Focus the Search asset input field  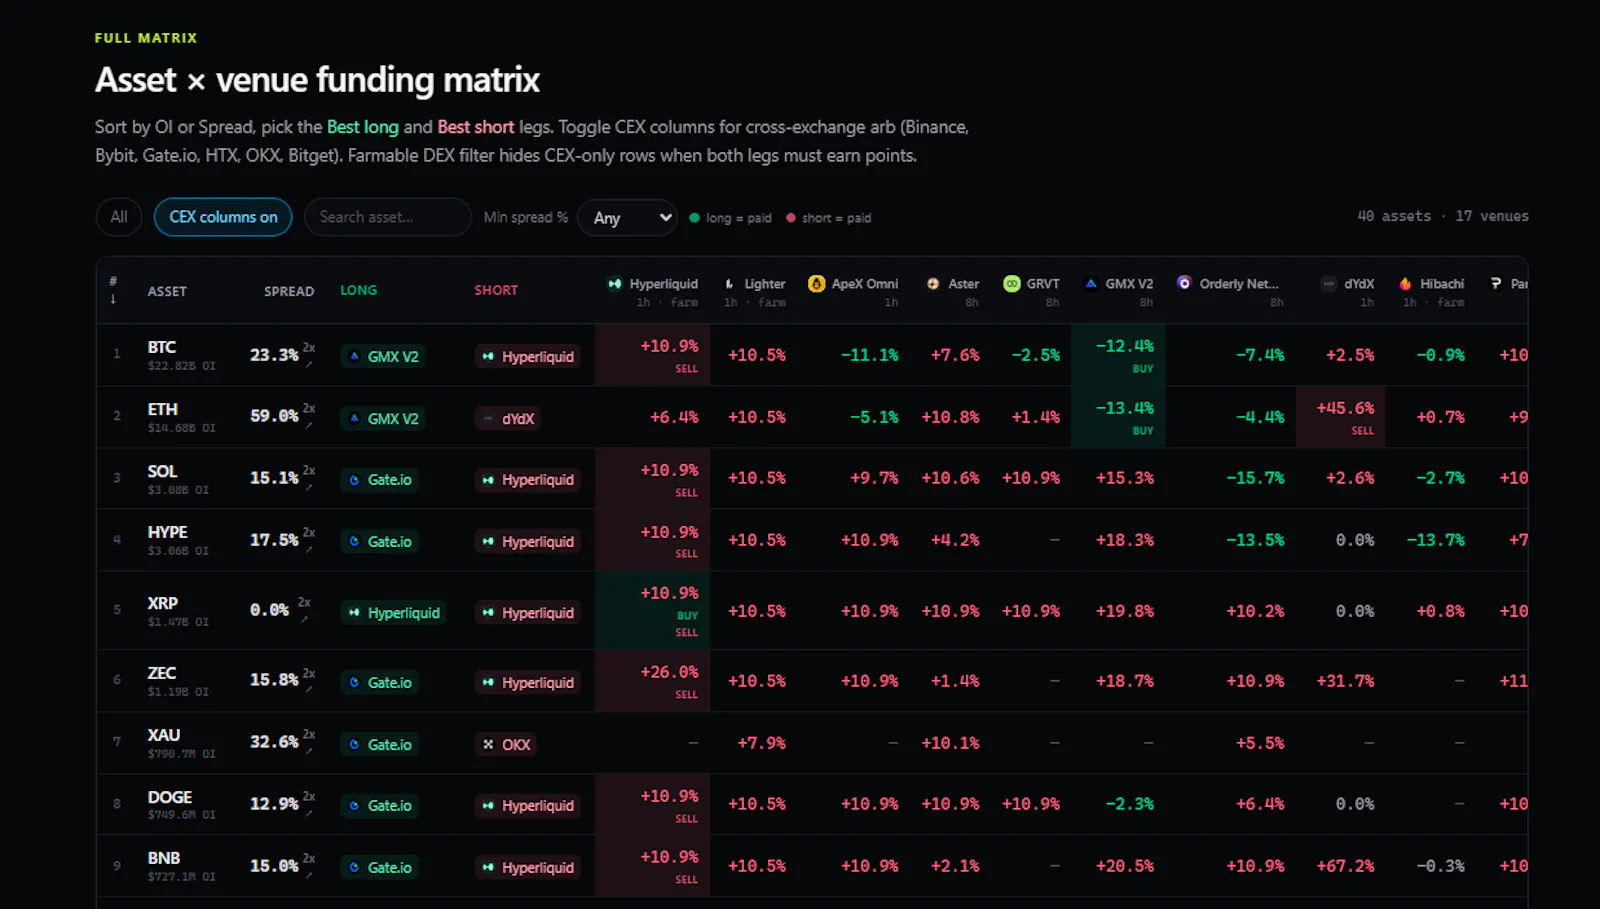pos(388,217)
